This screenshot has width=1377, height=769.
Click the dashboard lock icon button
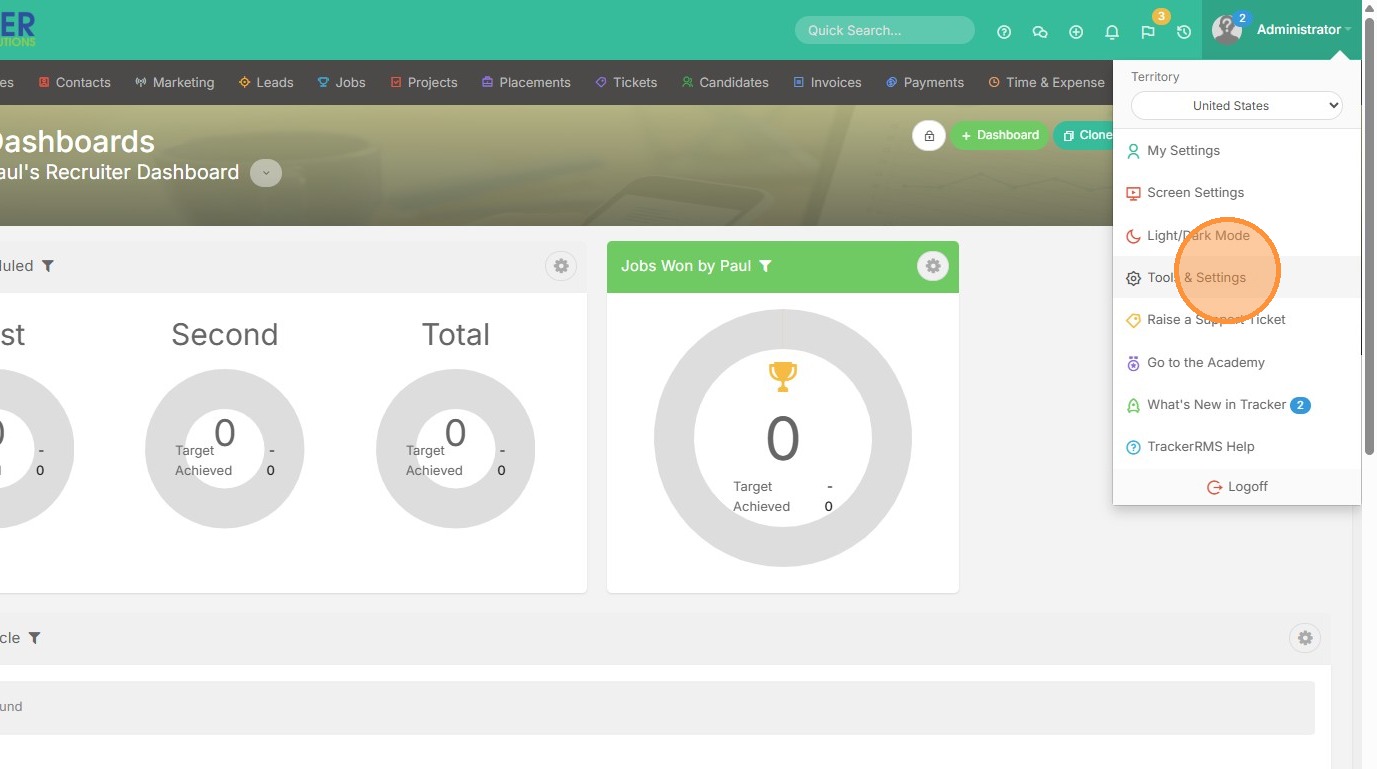pyautogui.click(x=929, y=135)
